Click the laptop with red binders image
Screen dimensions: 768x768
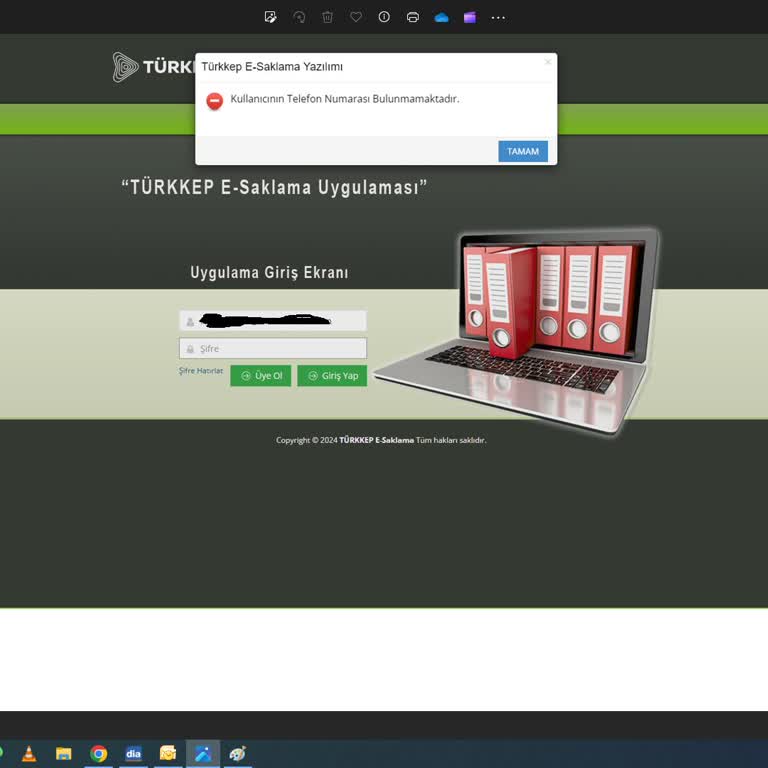click(x=517, y=331)
